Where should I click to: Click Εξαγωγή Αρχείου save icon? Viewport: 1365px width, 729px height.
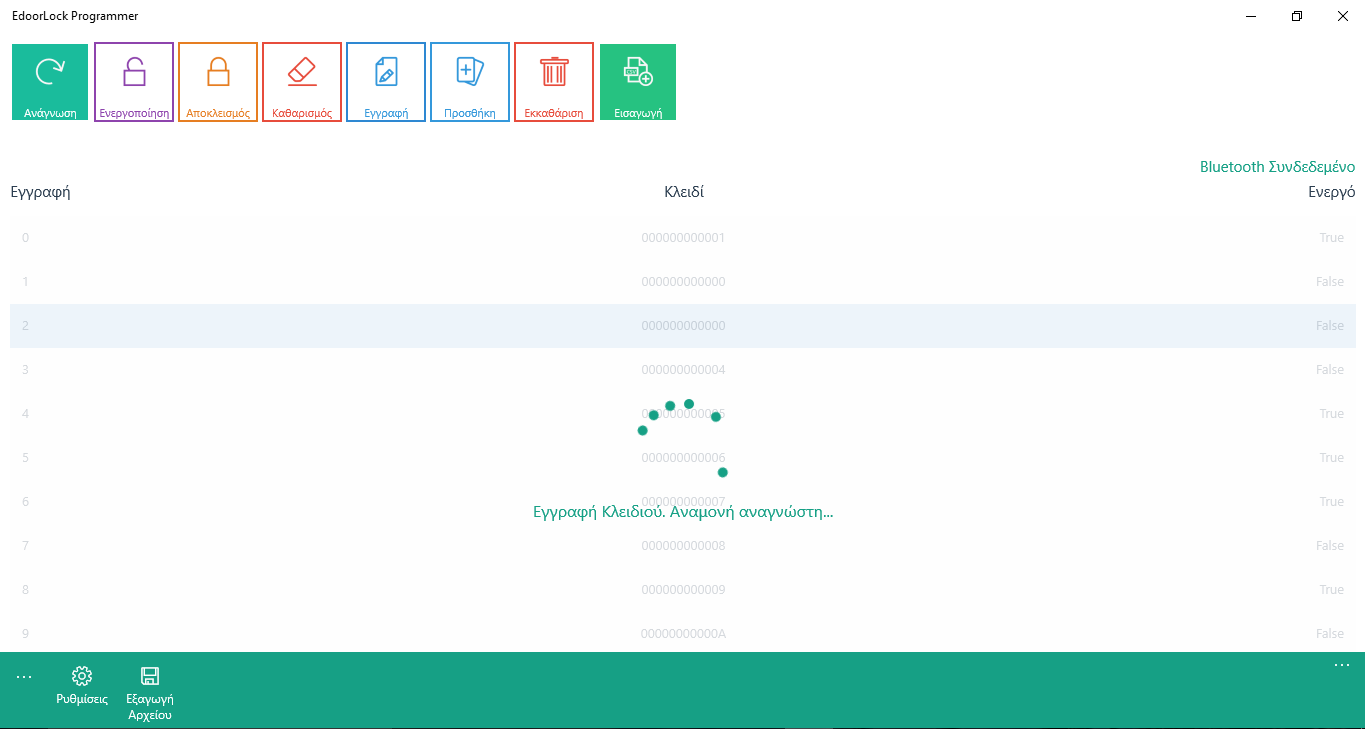click(150, 692)
